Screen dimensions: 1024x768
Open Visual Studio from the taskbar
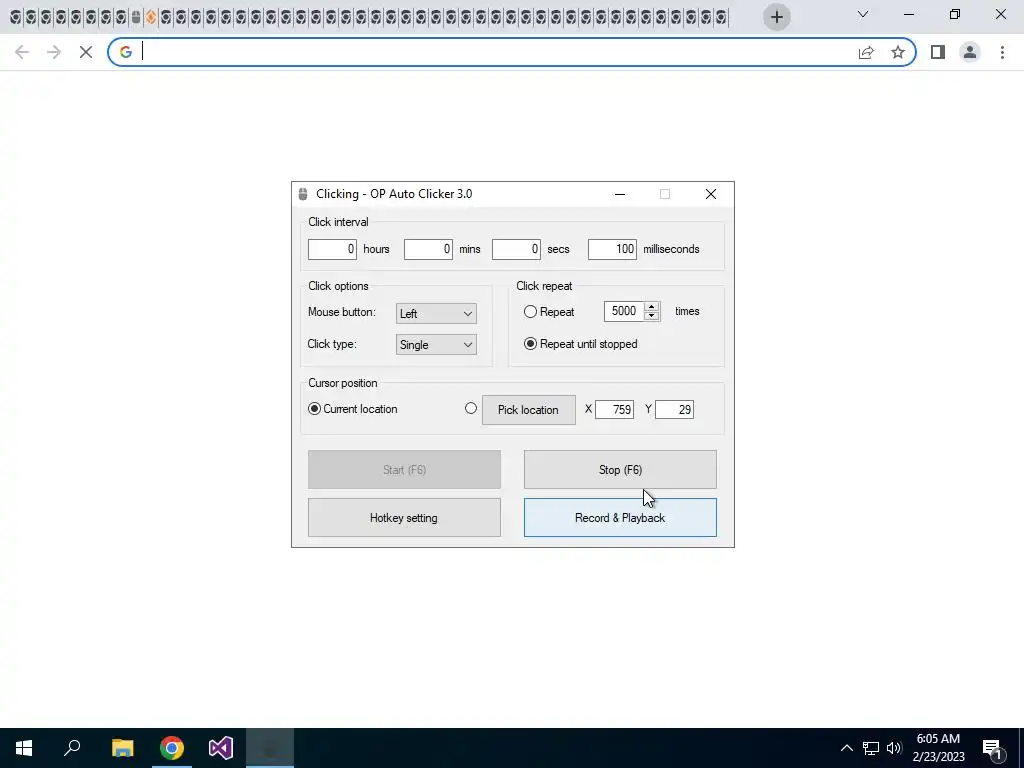coord(221,748)
